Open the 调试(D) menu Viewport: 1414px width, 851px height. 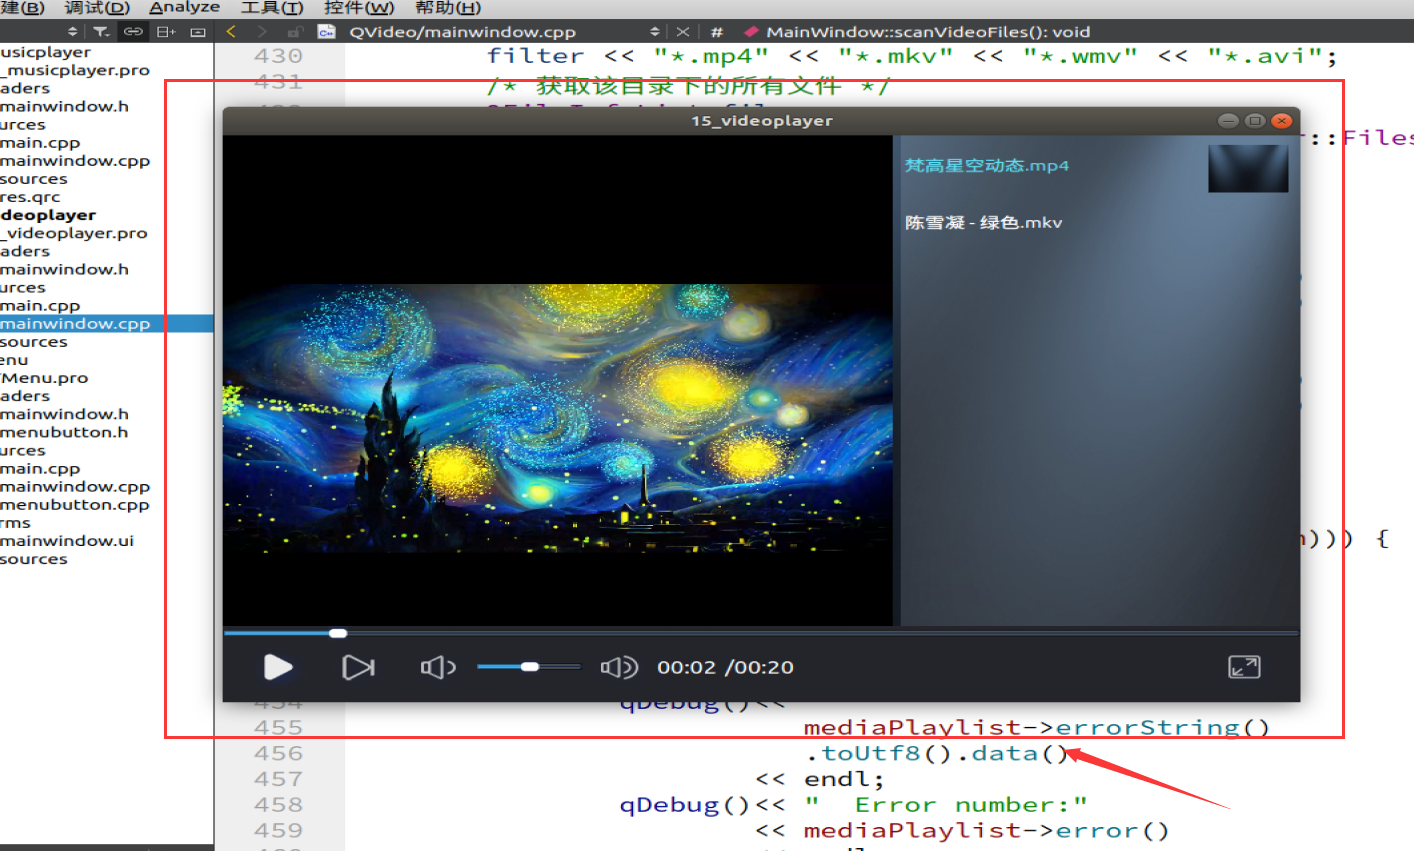pos(97,7)
